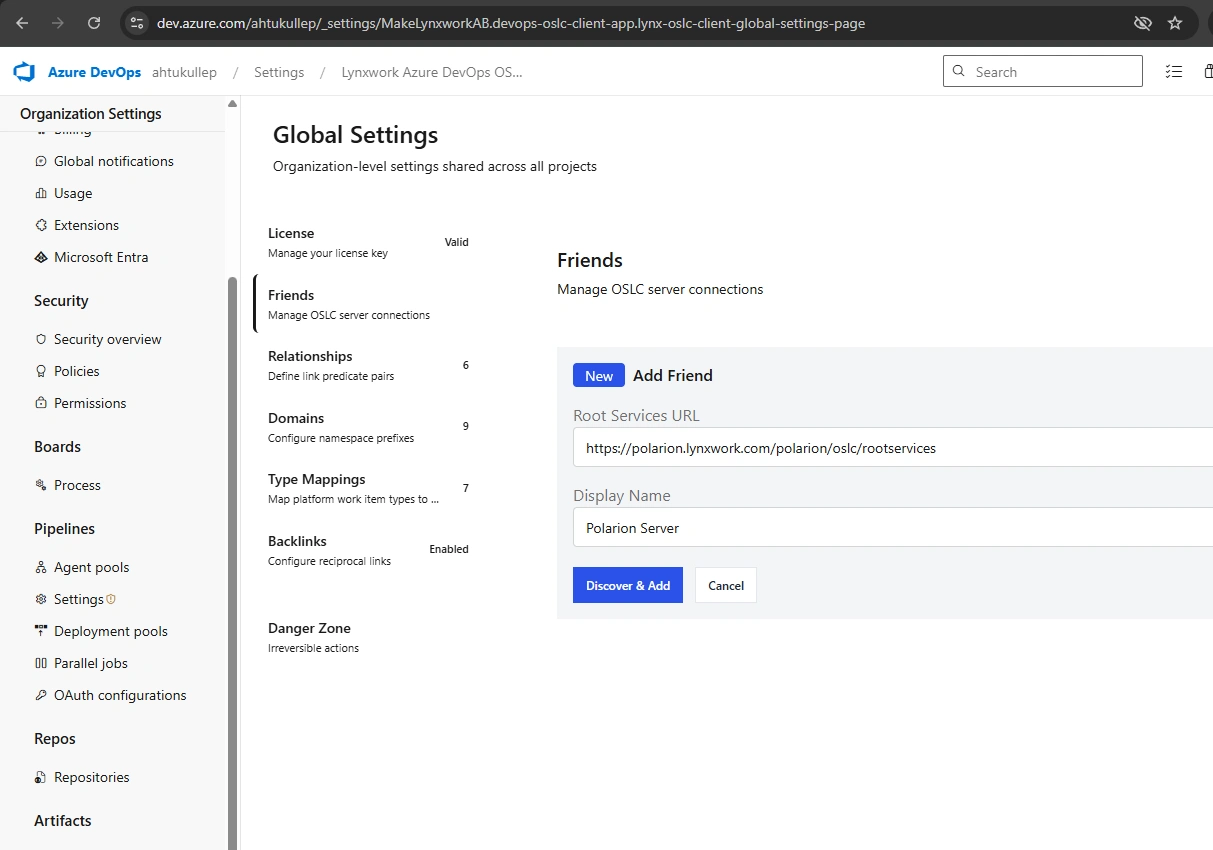Click the Extensions puzzle icon

click(x=41, y=225)
